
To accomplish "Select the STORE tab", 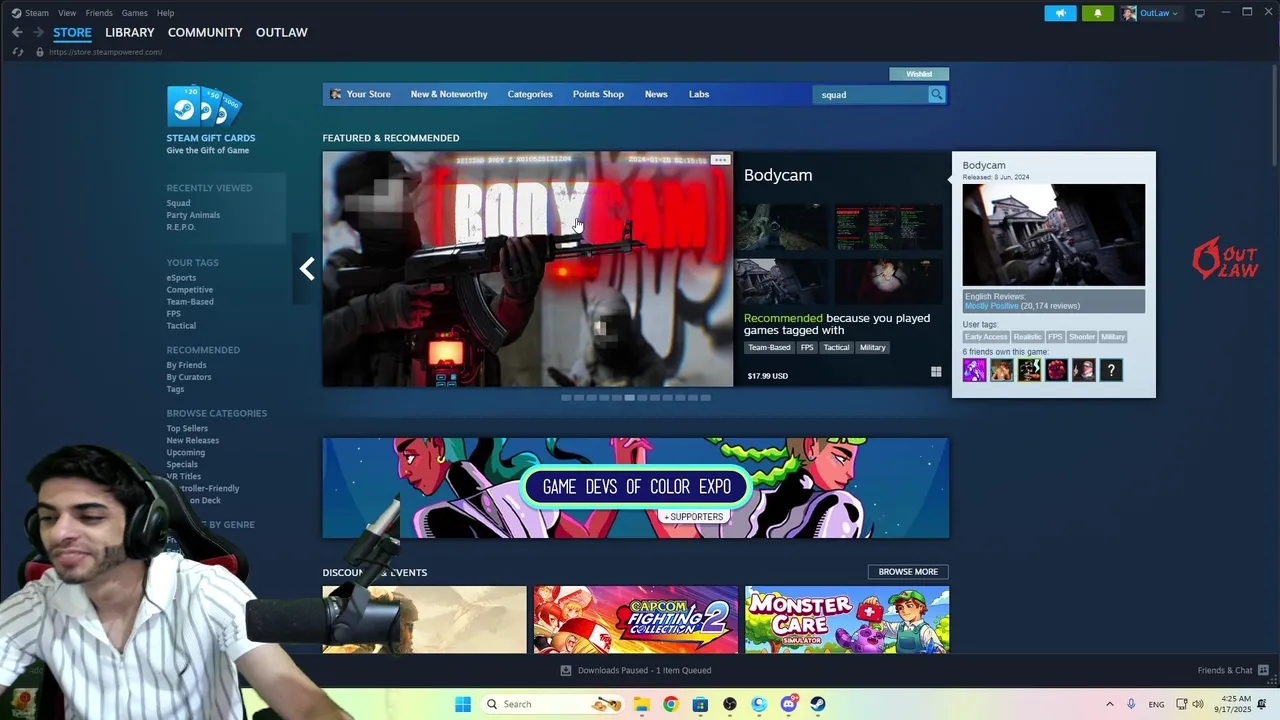I will (x=72, y=32).
